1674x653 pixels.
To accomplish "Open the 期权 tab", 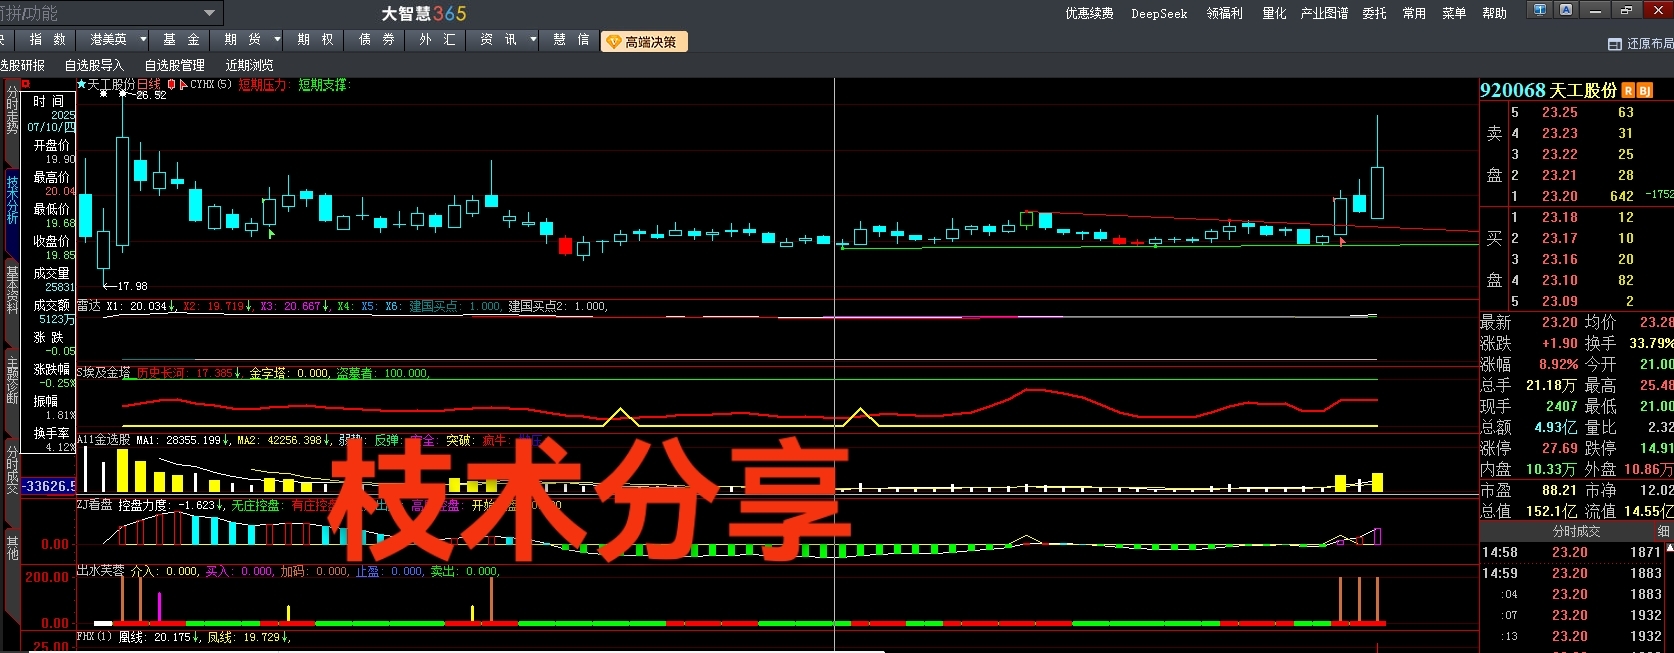I will [x=315, y=39].
